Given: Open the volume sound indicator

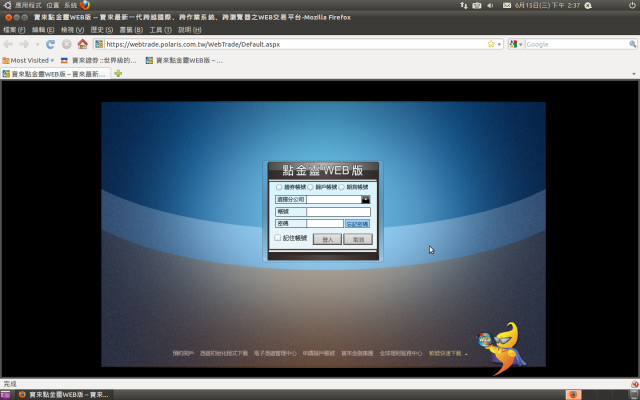Looking at the screenshot, I should click(490, 5).
